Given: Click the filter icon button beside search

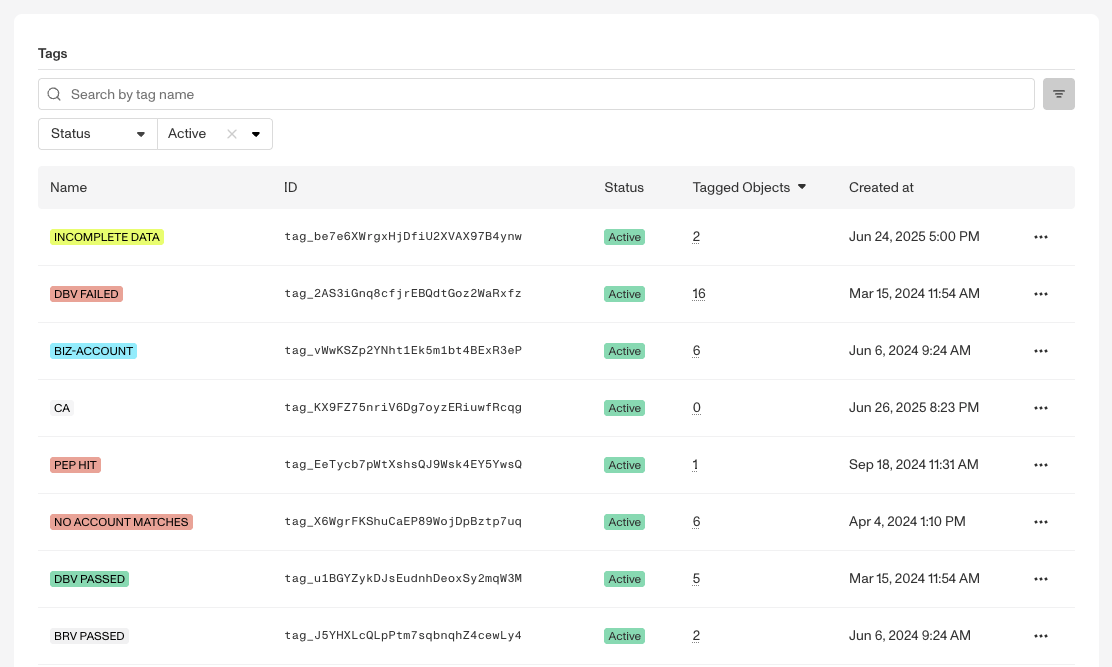Looking at the screenshot, I should coord(1058,94).
